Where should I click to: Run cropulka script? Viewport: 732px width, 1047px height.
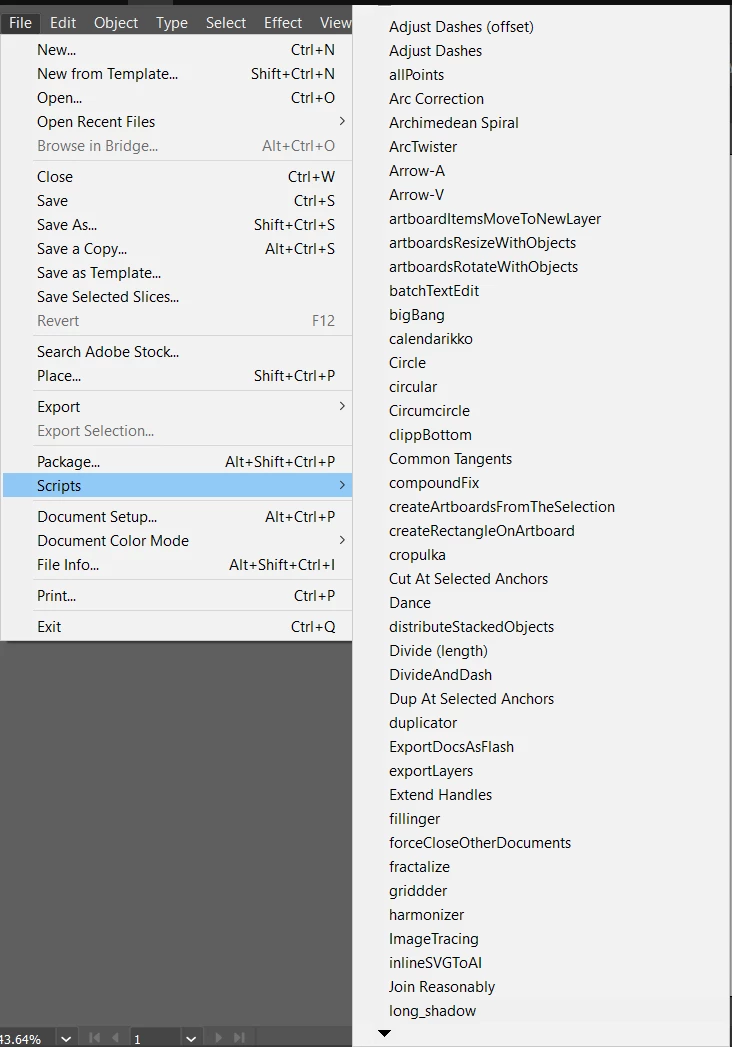pos(417,555)
